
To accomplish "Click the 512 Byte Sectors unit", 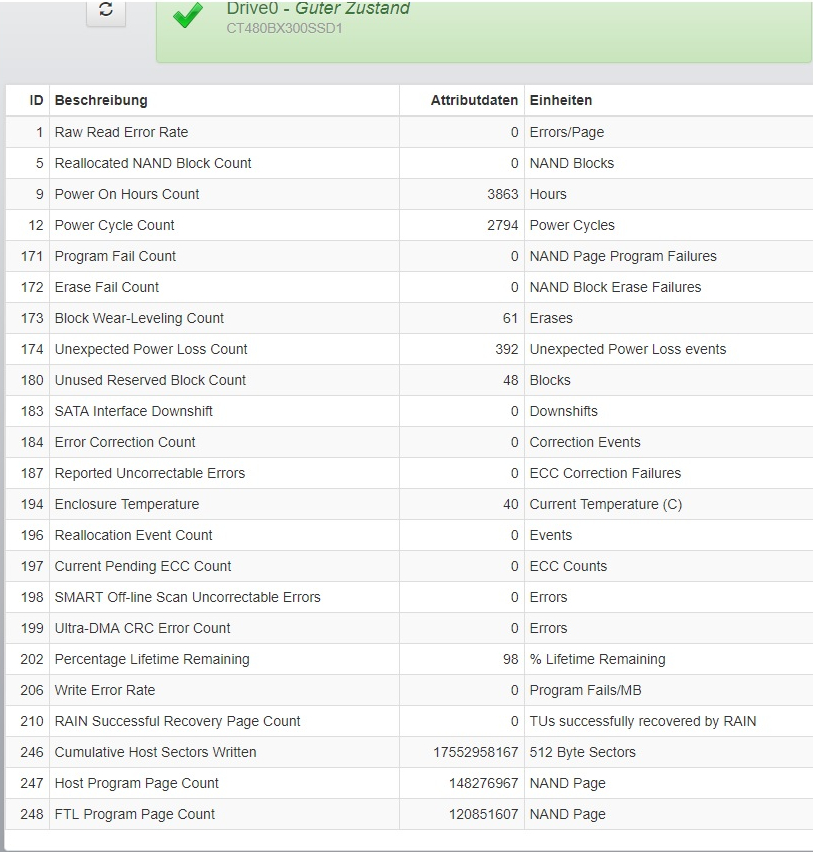I will pos(582,751).
